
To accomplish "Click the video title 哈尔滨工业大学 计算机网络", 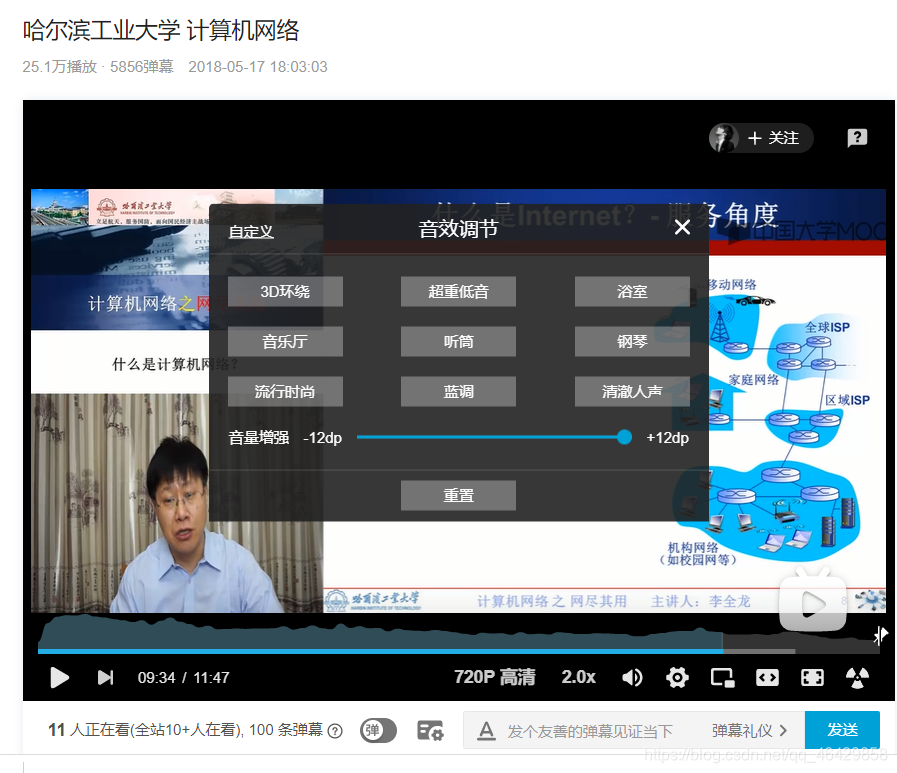I will pos(161,30).
